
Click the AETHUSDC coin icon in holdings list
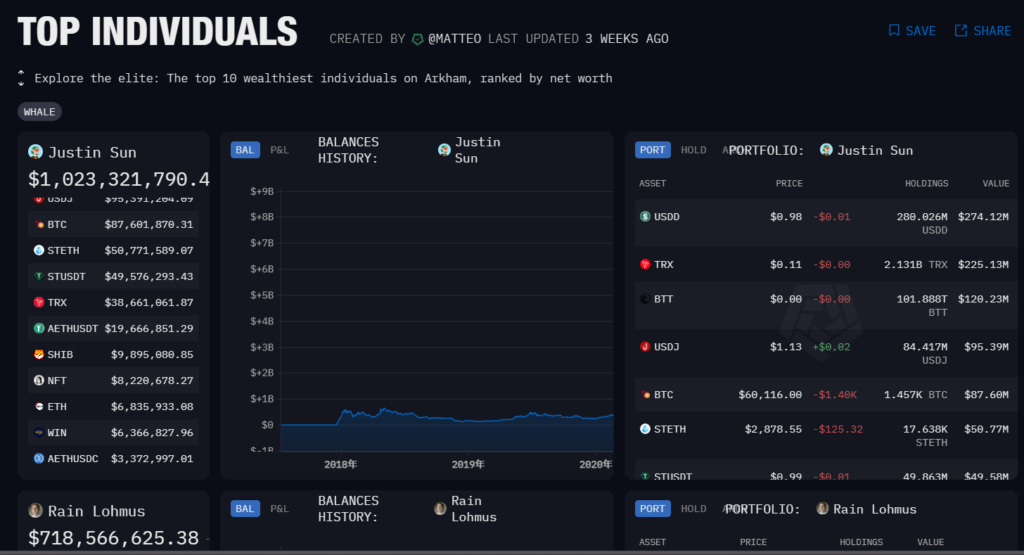tap(39, 459)
